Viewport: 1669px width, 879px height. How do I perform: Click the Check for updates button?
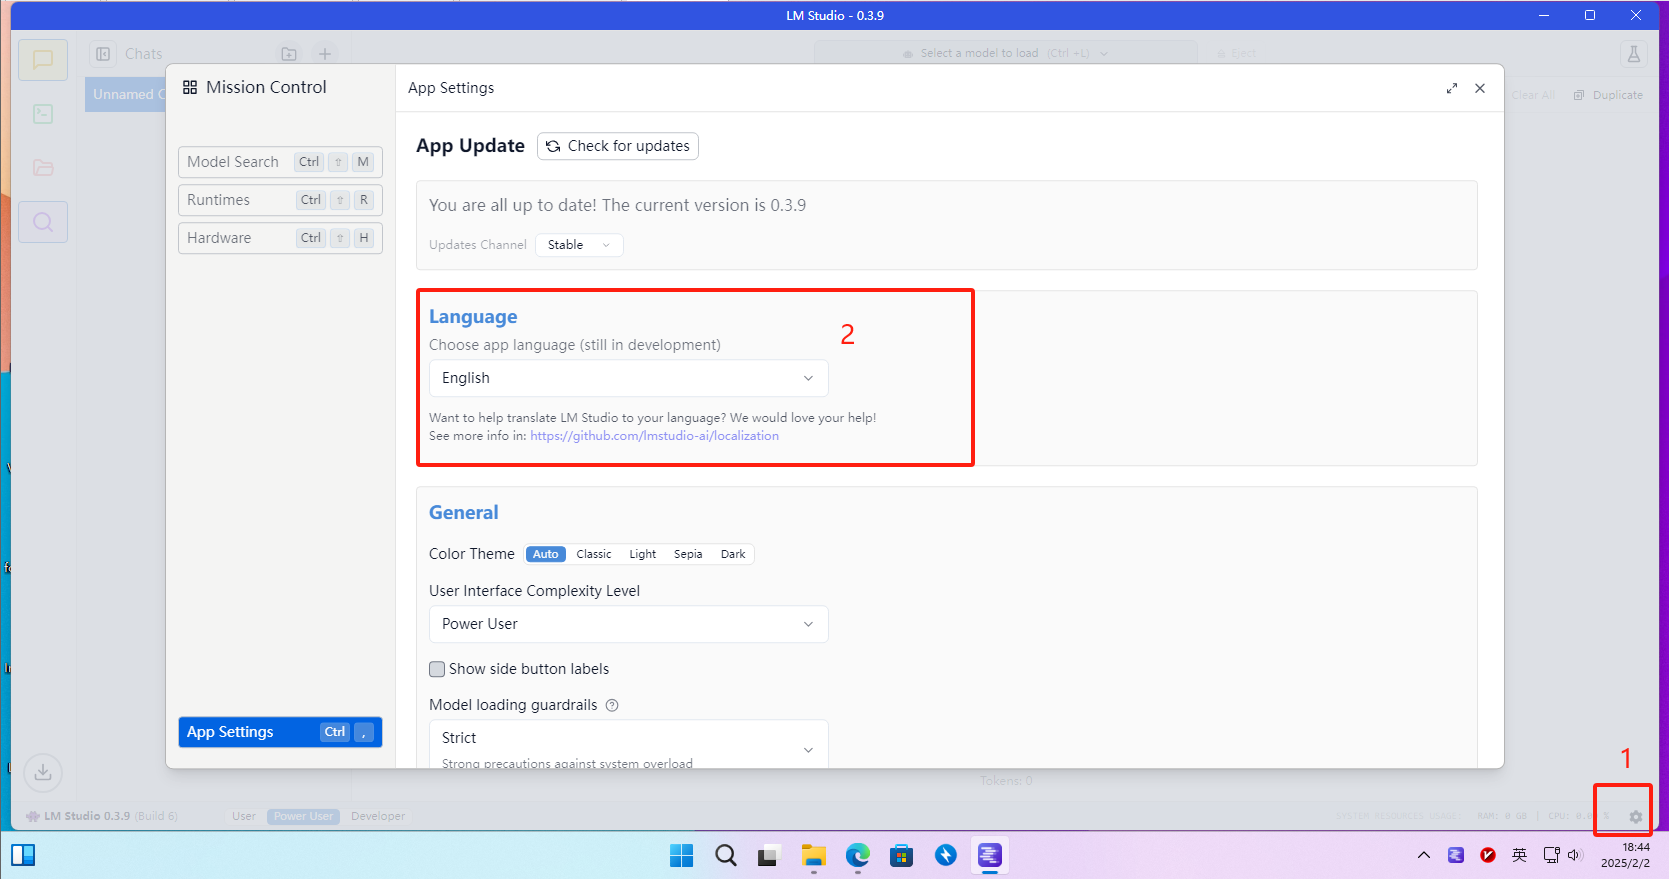tap(618, 146)
